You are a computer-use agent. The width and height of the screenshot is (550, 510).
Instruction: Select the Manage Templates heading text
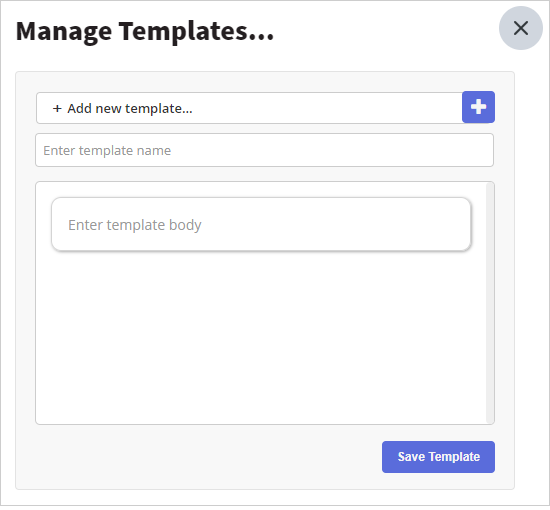[x=145, y=32]
